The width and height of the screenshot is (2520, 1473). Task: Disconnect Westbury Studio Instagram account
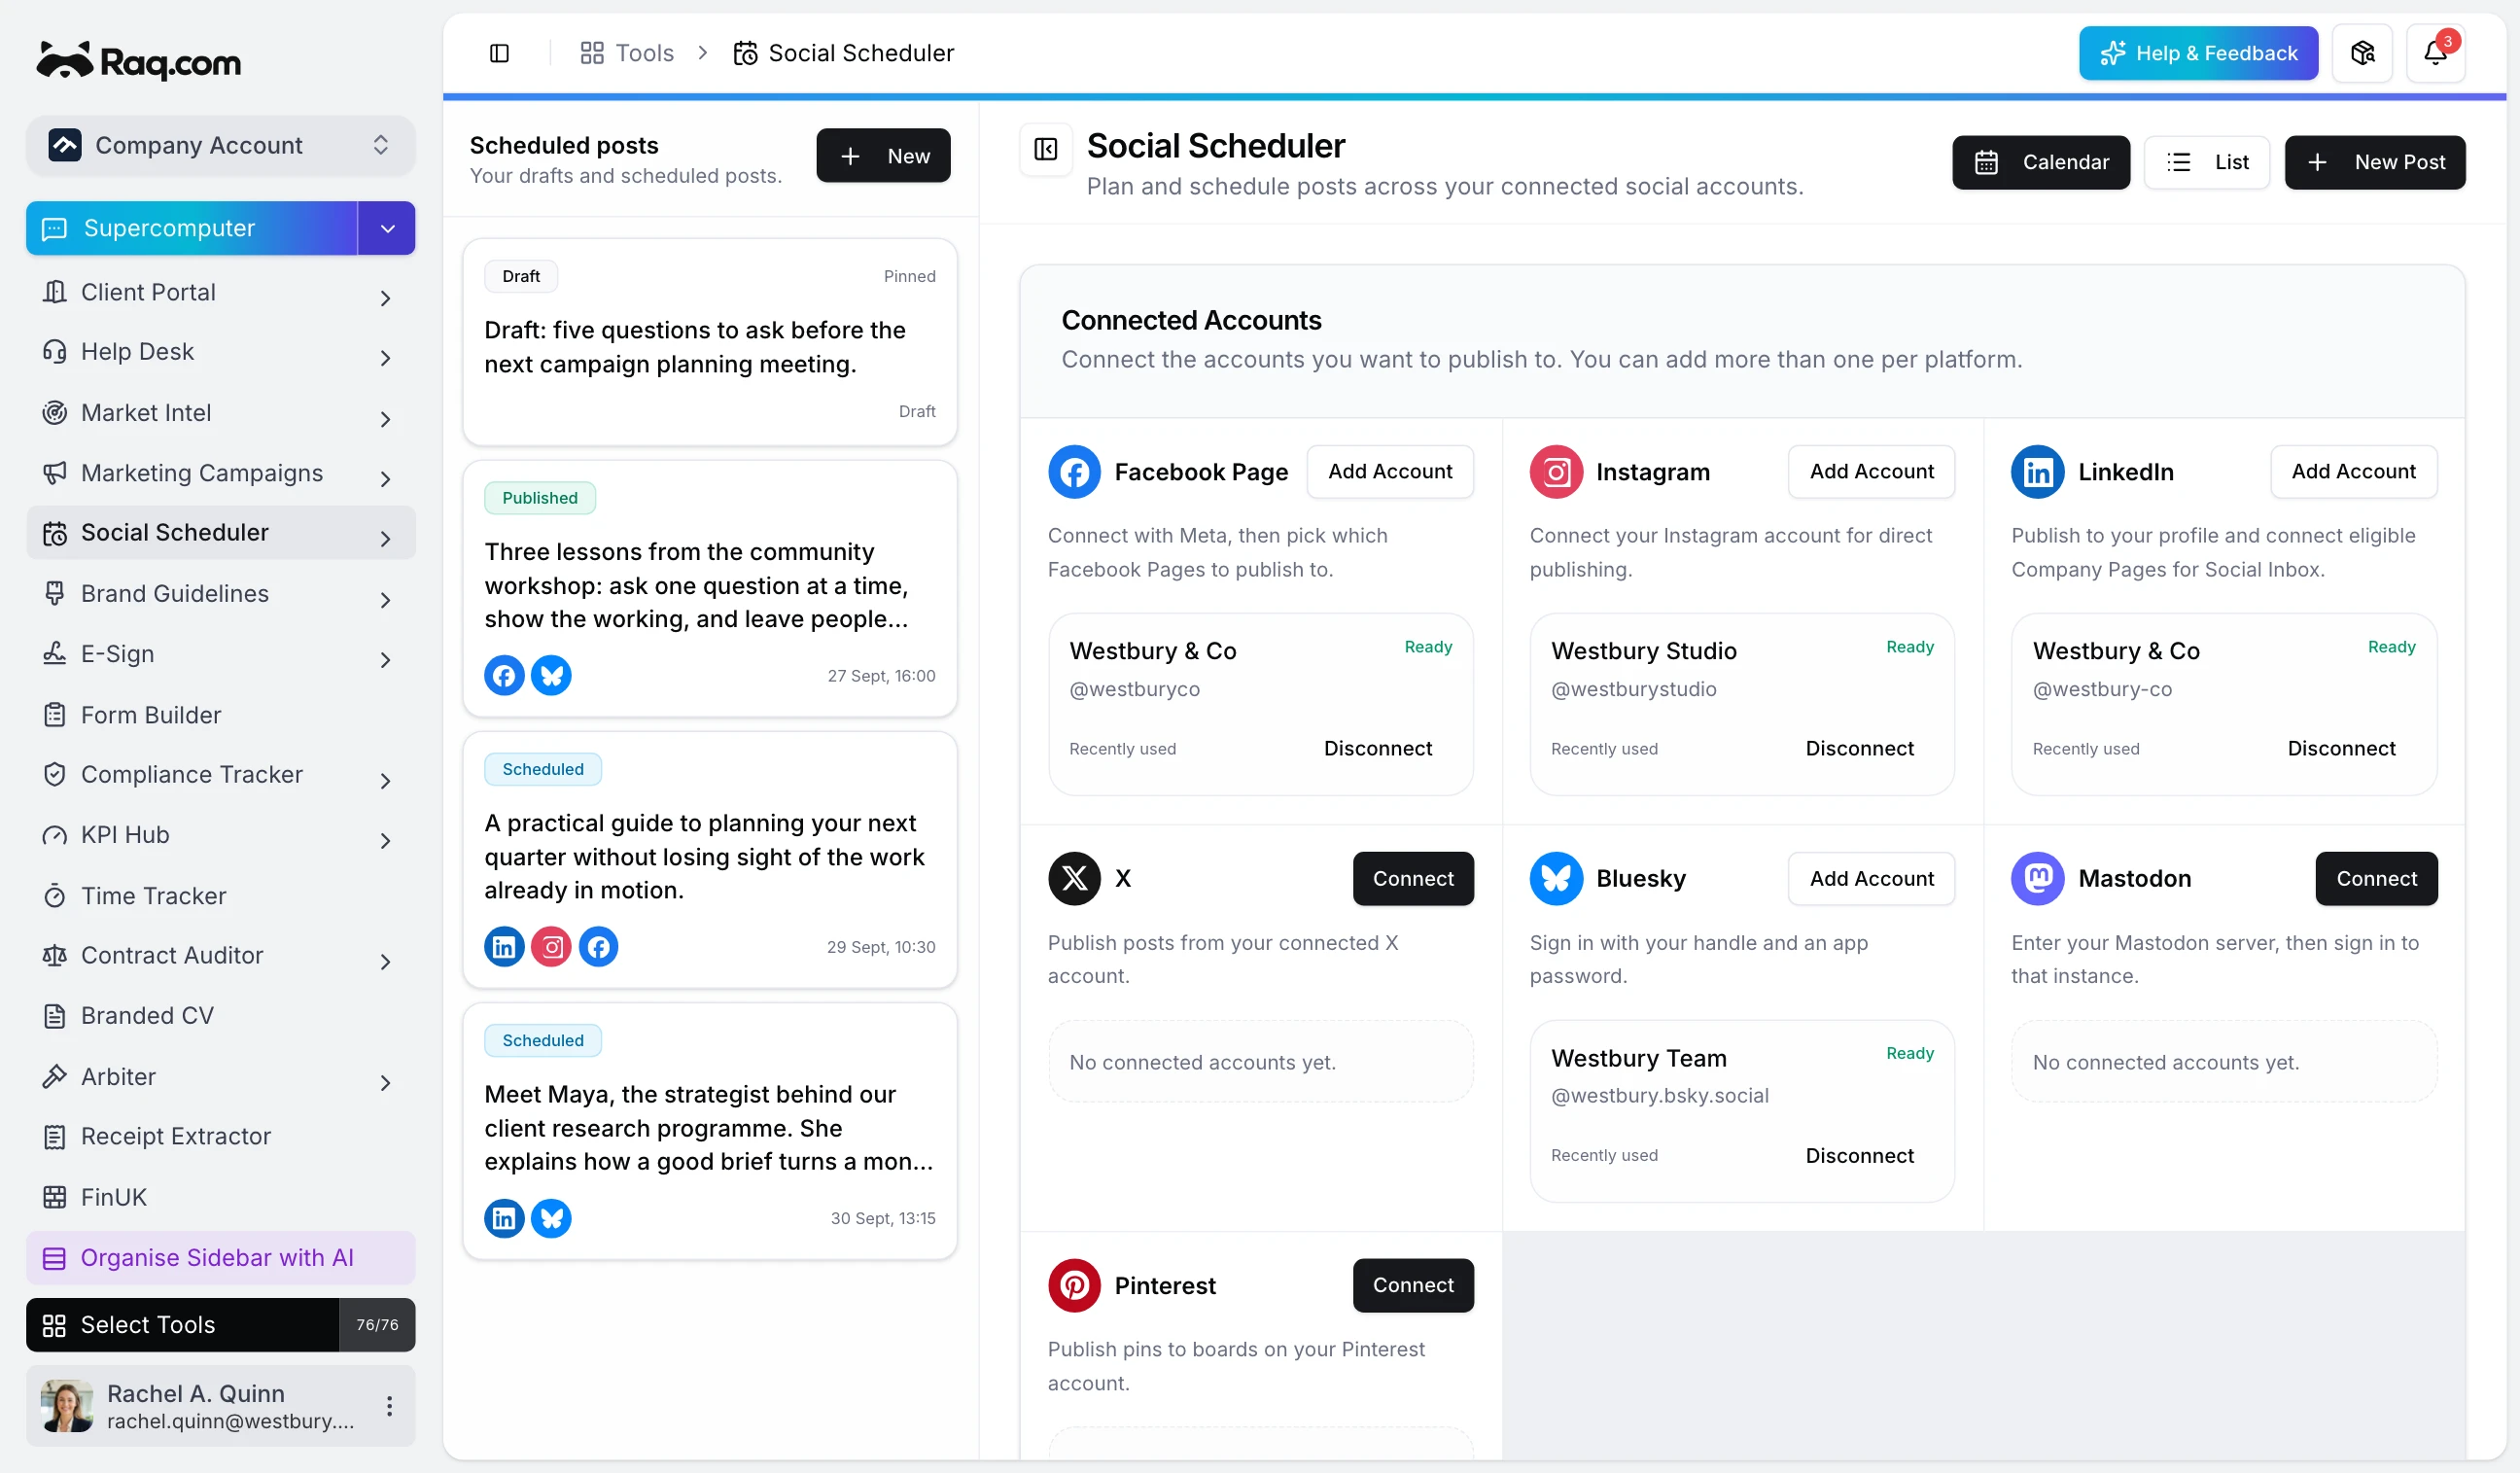1859,748
